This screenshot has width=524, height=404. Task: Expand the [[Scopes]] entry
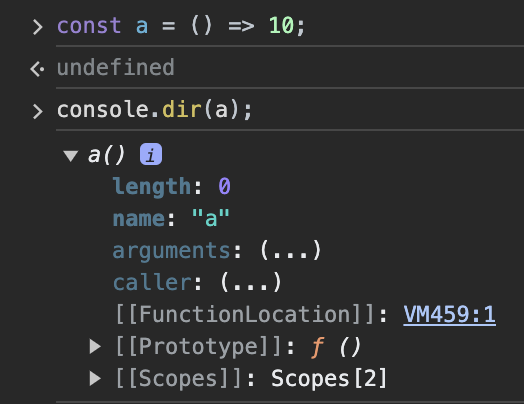96,379
